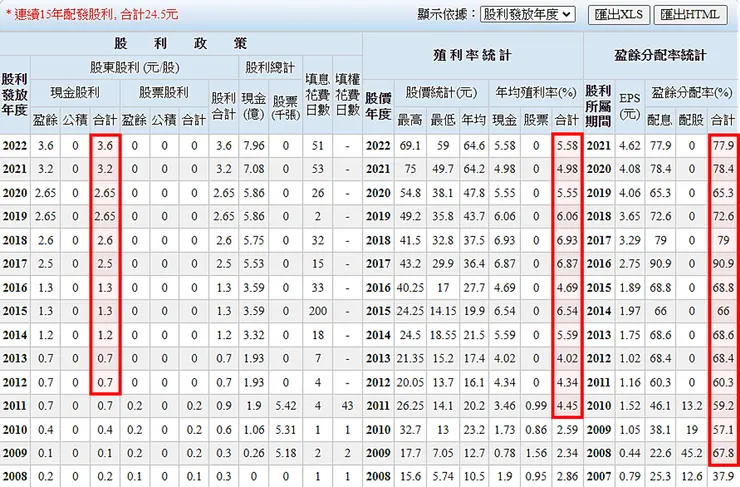Click the 股價年度 column header
740x487 pixels.
pyautogui.click(x=378, y=106)
